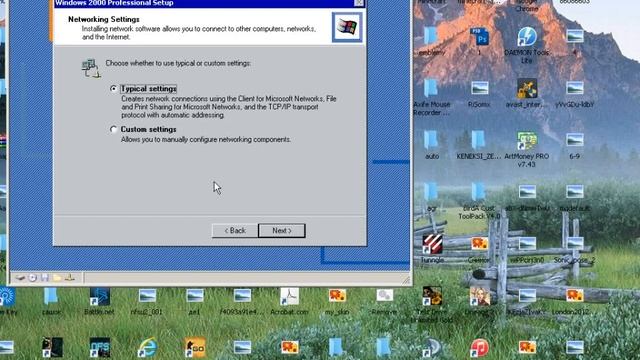
Task: Open the Remove desktop icon
Action: point(384,295)
